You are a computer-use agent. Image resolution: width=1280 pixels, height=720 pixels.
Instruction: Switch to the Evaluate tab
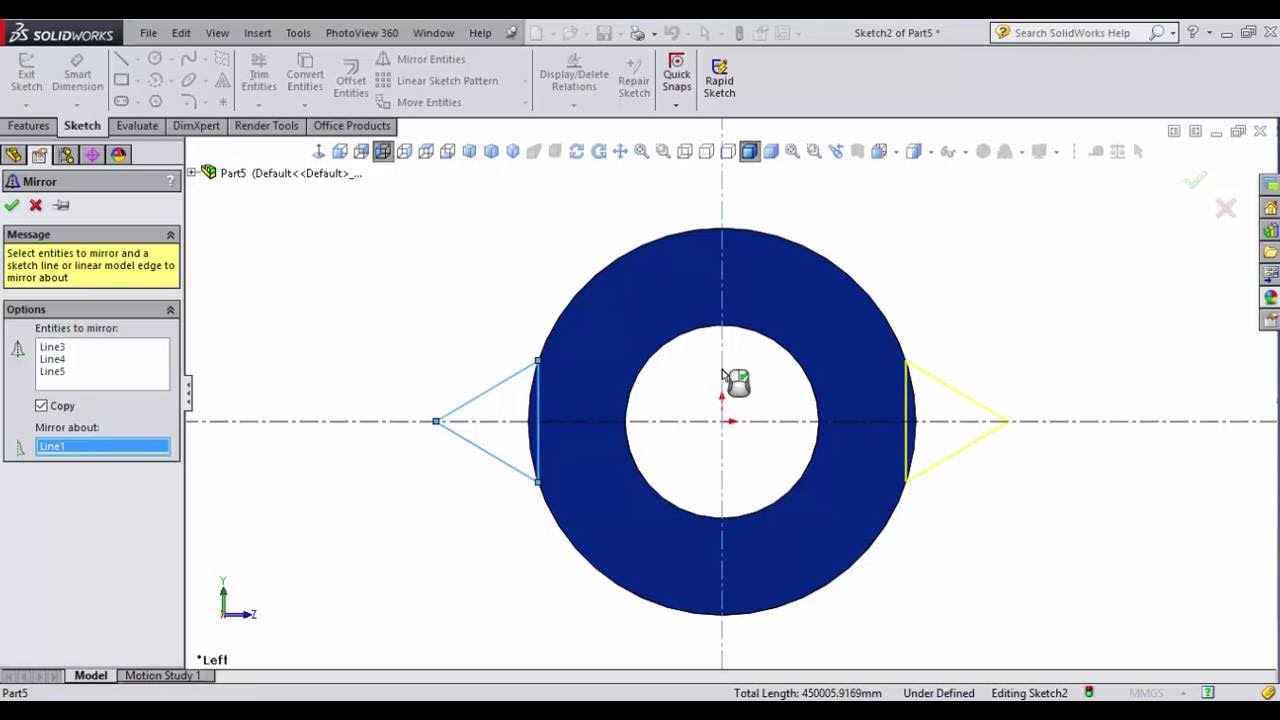point(137,126)
